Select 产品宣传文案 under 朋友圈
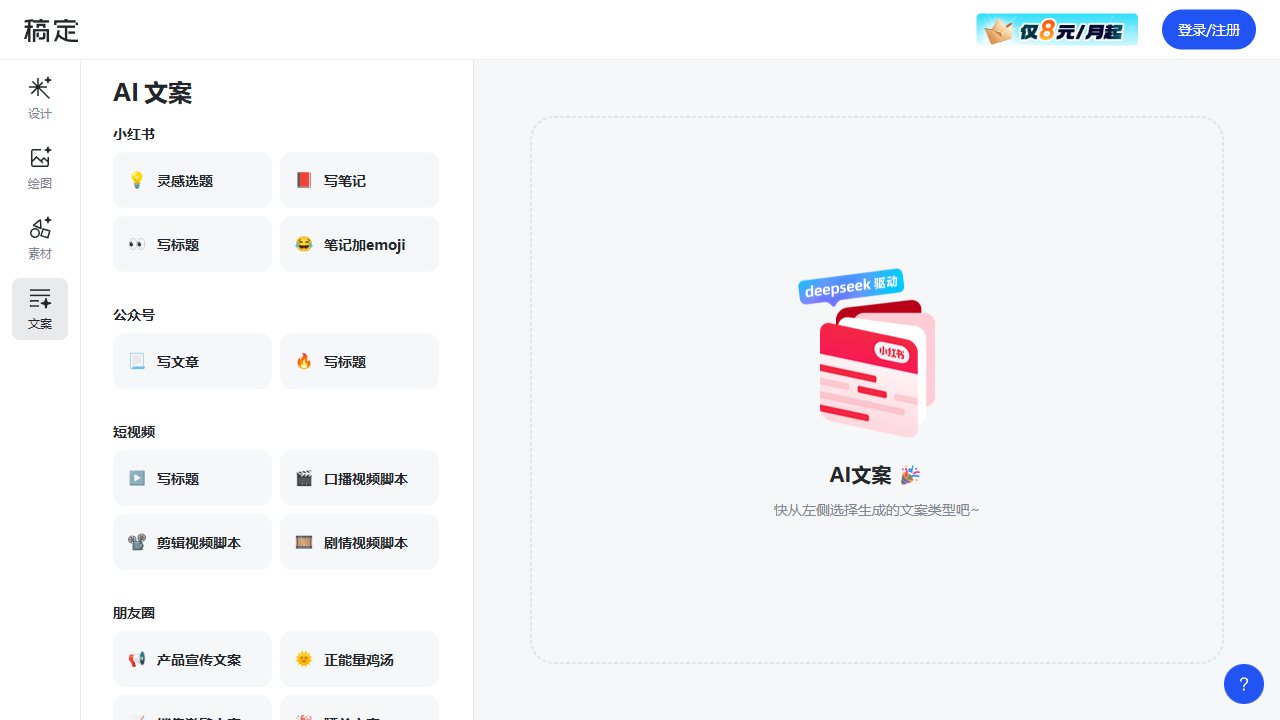1280x720 pixels. coord(192,659)
